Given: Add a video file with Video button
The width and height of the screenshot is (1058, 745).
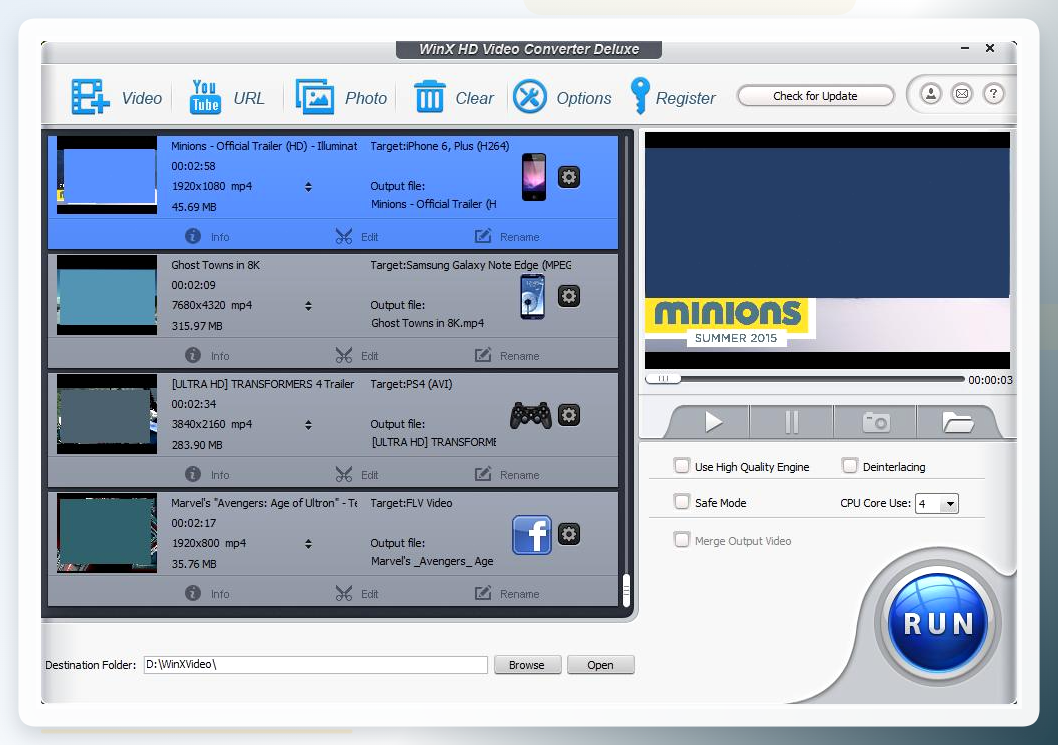Looking at the screenshot, I should pyautogui.click(x=116, y=98).
